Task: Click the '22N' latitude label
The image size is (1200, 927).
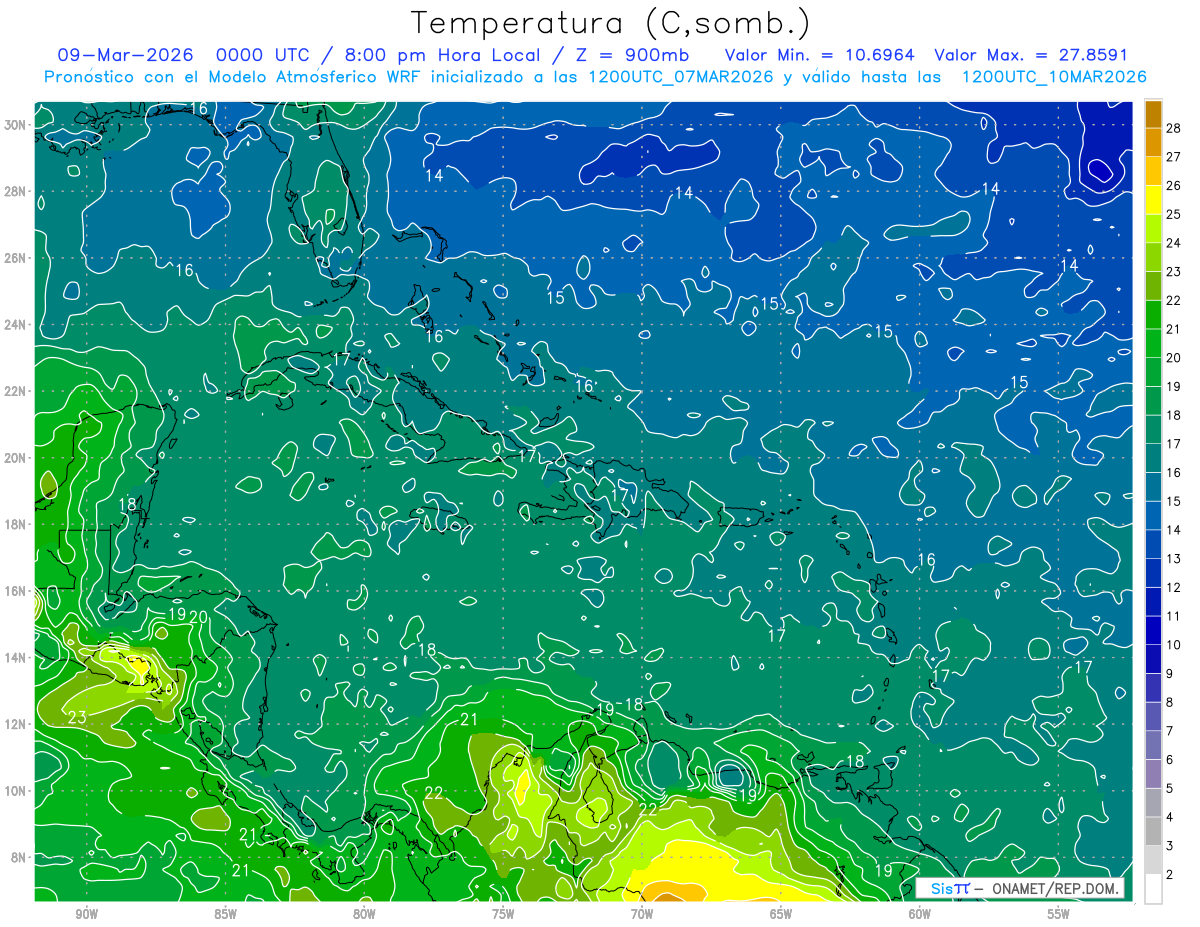Action: (x=16, y=391)
